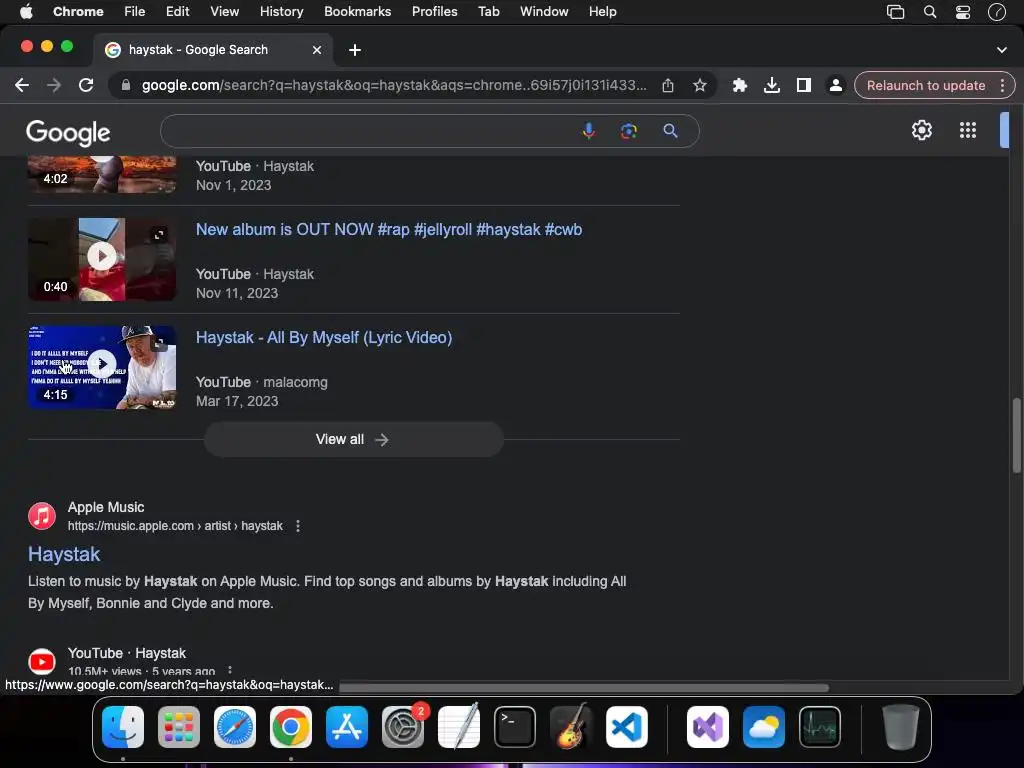Open options for Apple Music result
1024x768 pixels.
click(298, 526)
